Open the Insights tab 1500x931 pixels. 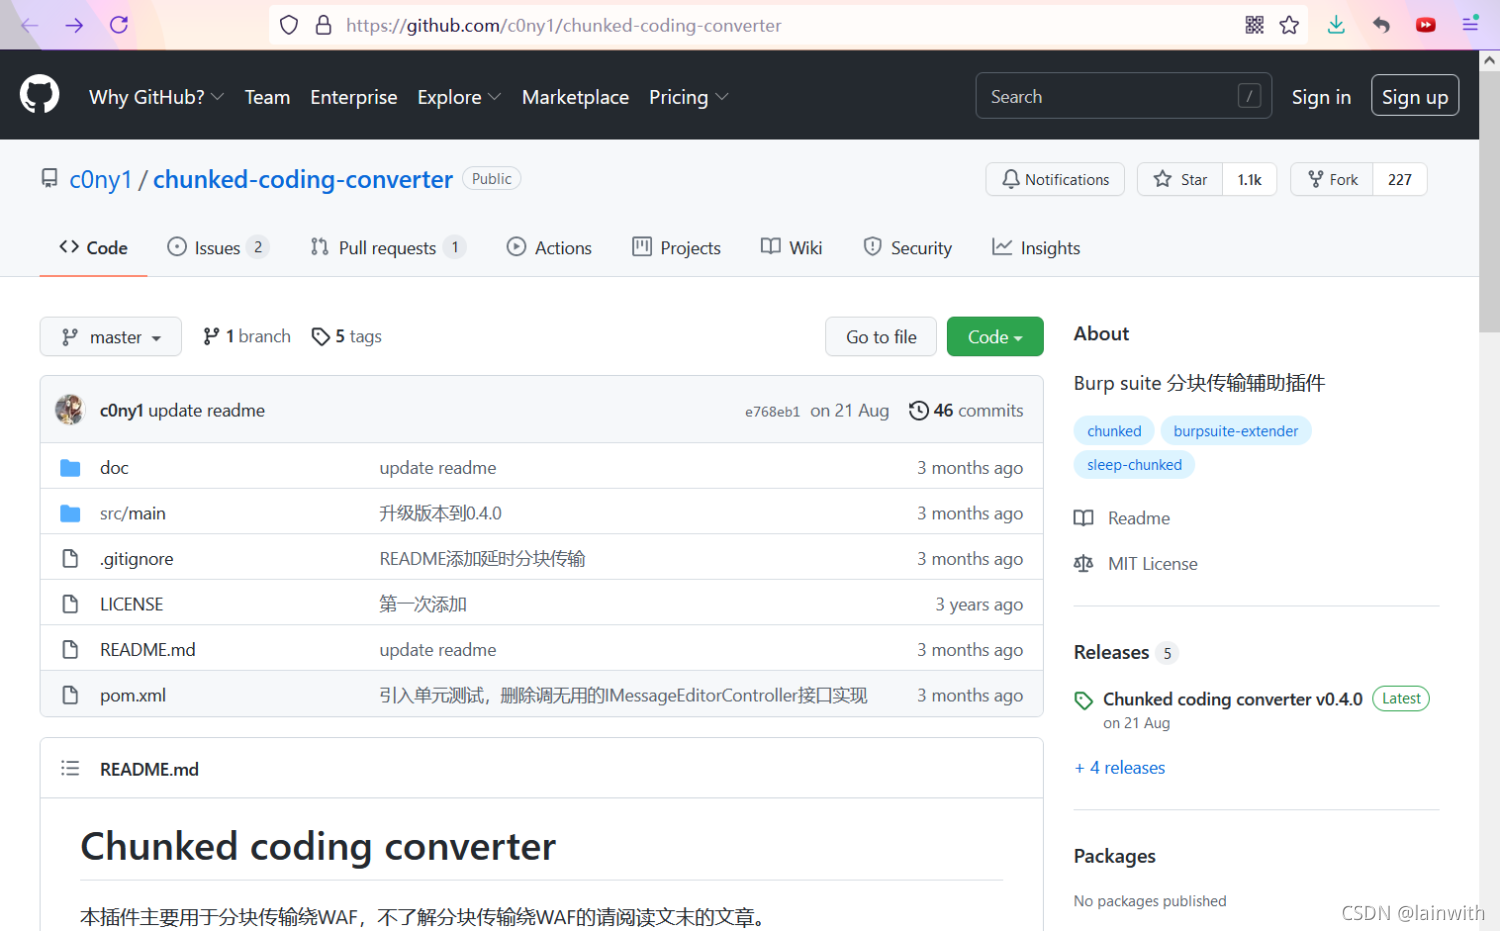[x=1036, y=248]
